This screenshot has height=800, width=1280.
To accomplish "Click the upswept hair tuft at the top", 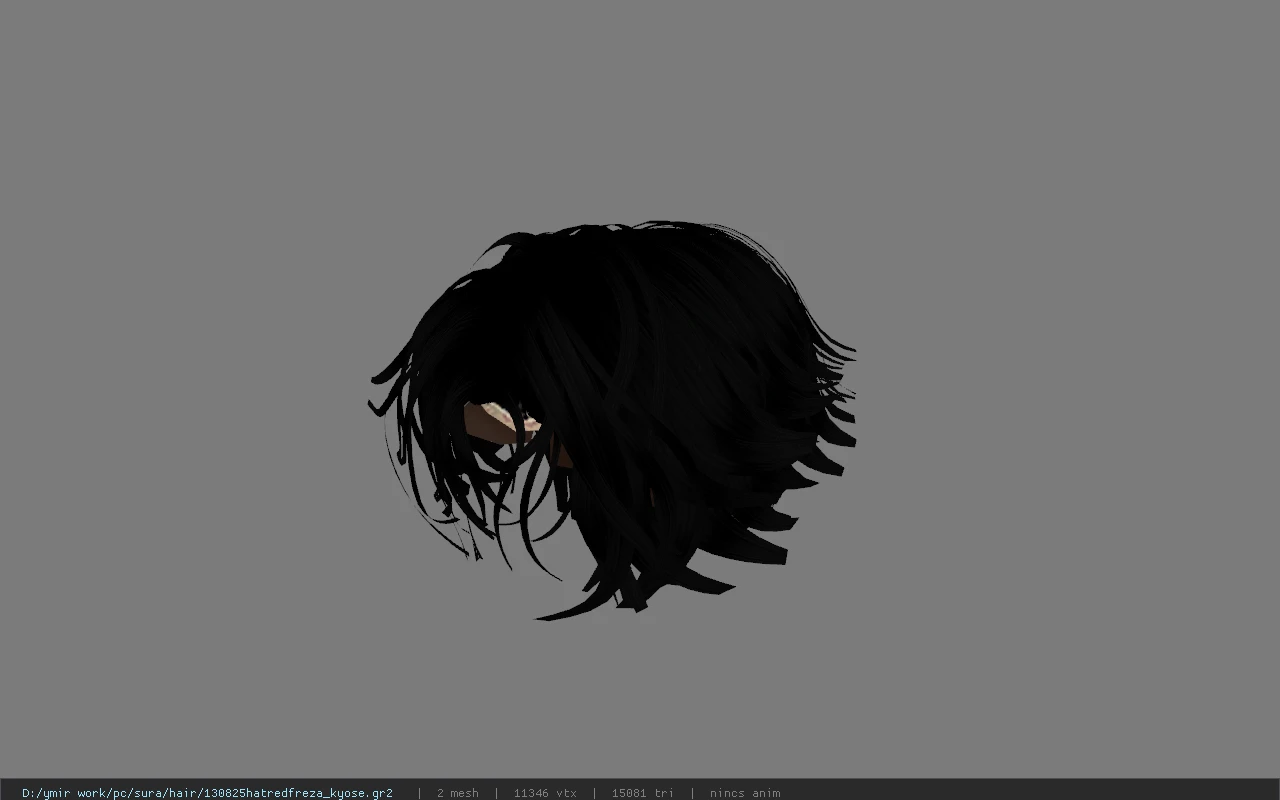I will pos(512,245).
